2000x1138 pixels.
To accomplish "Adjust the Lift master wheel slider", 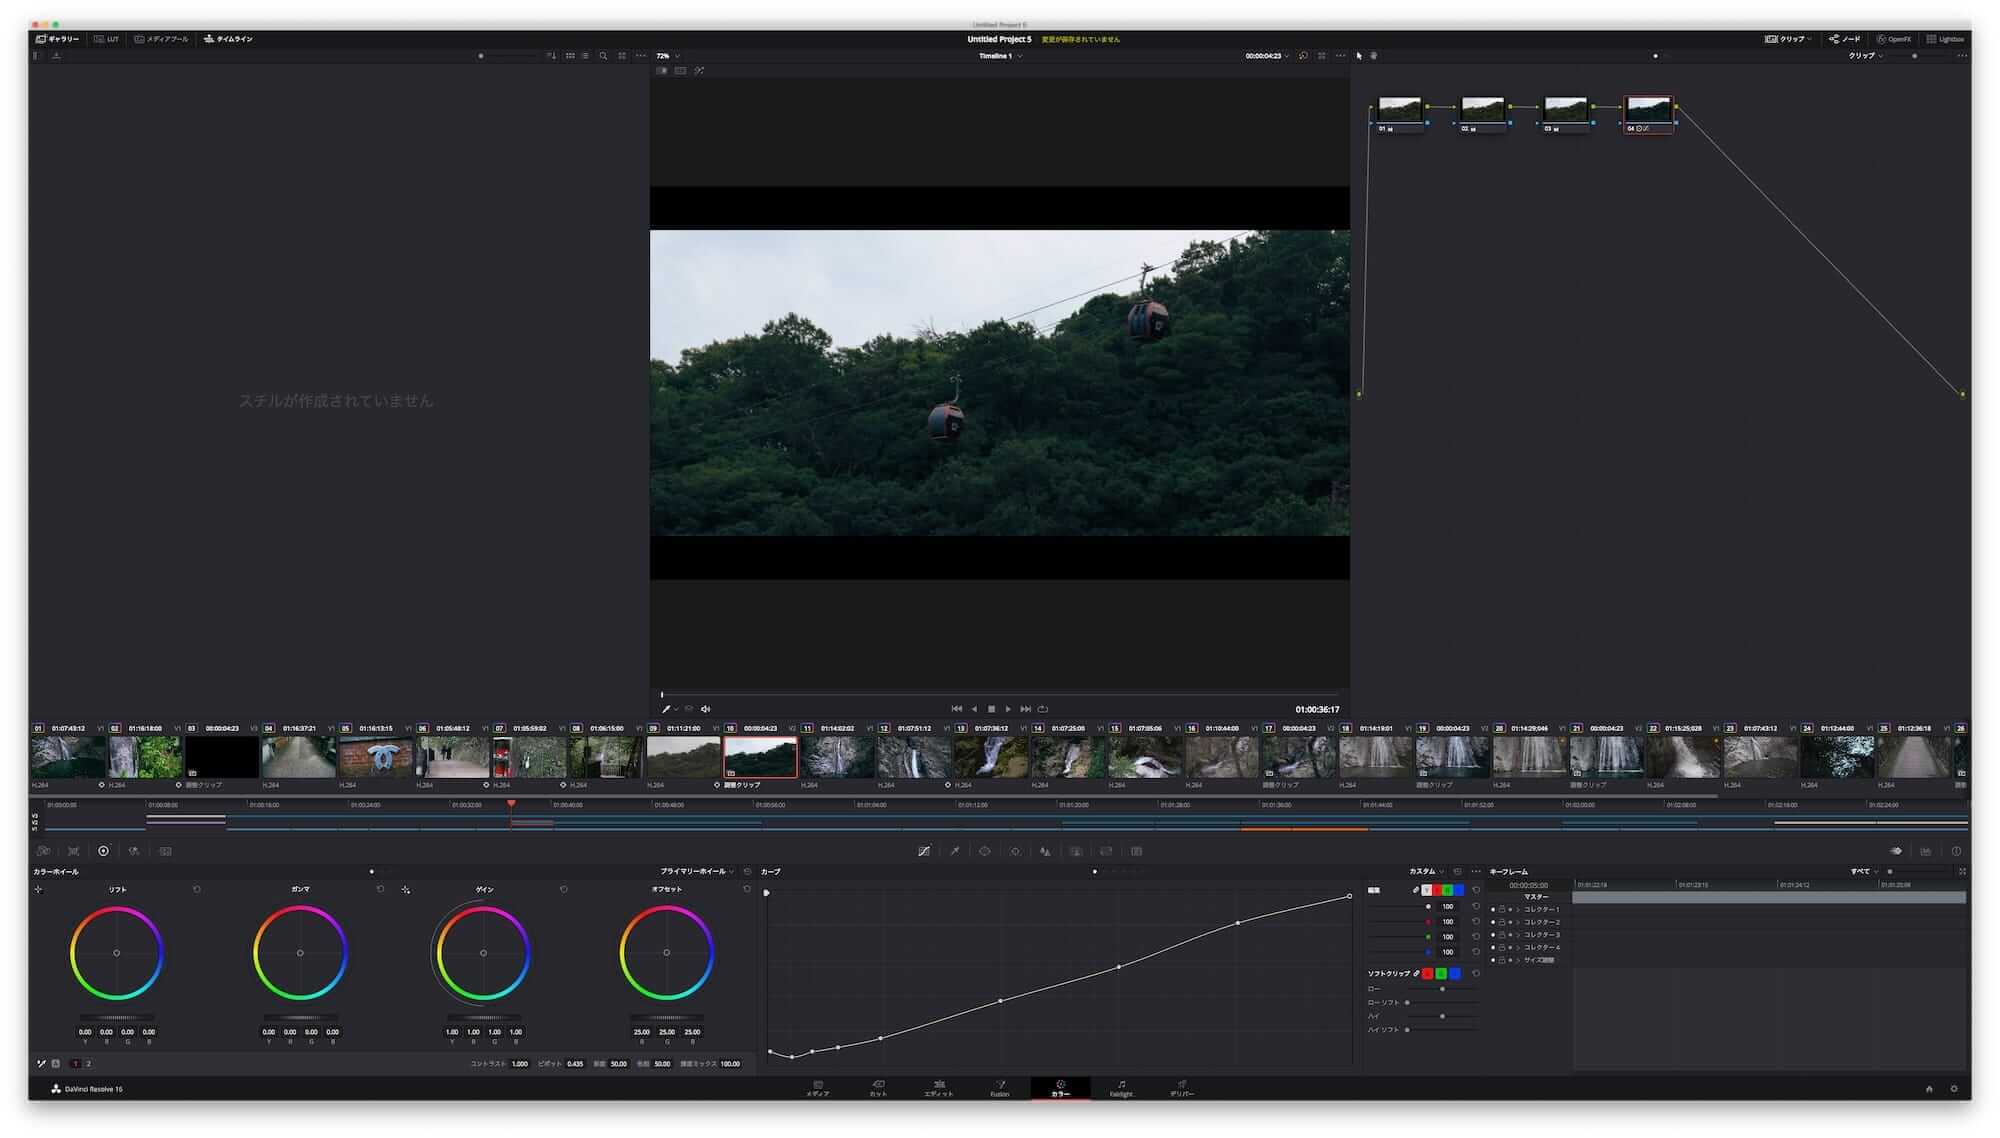I will coord(117,1018).
